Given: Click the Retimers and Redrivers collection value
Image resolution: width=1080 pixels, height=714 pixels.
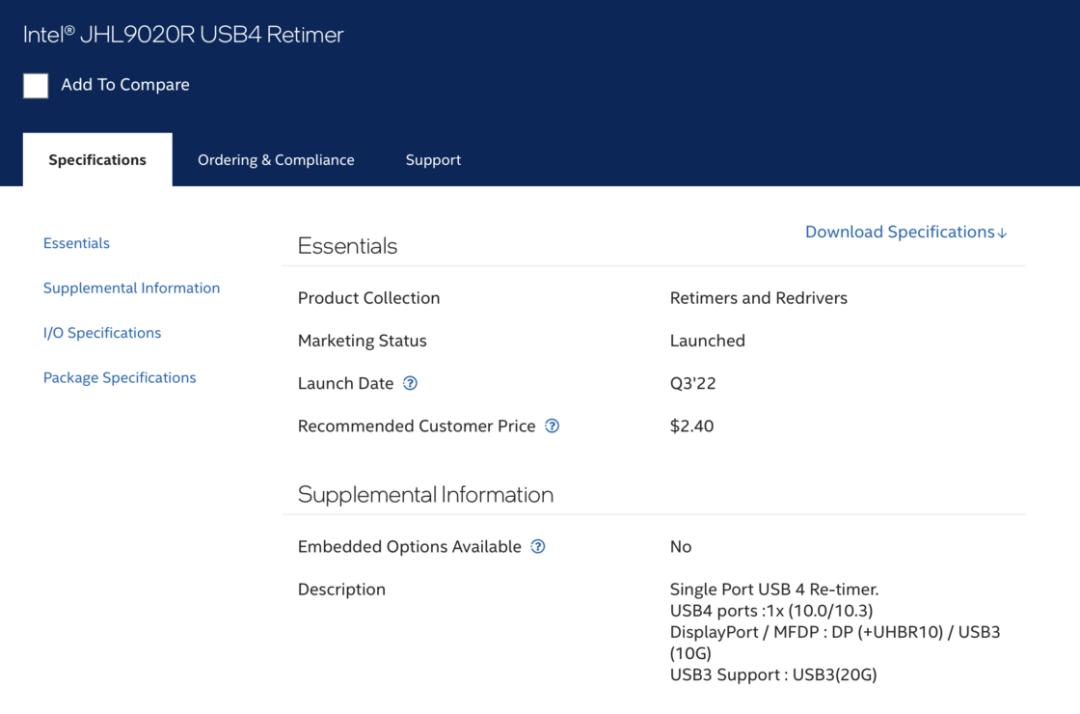Looking at the screenshot, I should tap(758, 298).
